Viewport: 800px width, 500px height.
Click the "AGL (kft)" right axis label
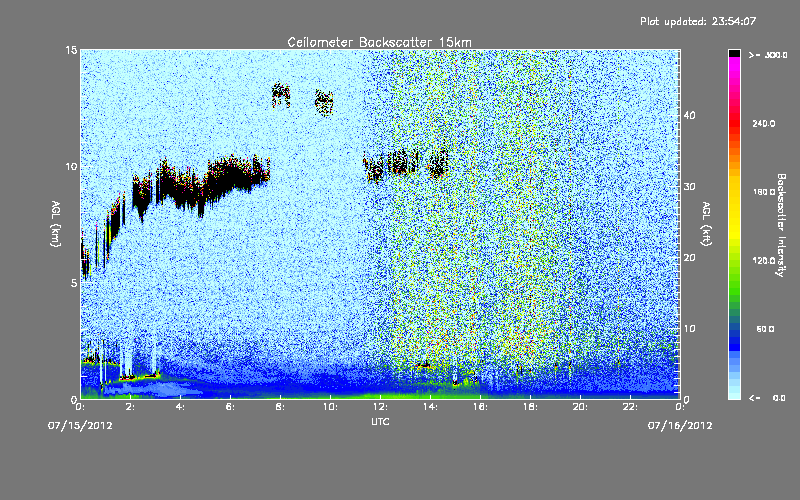706,223
